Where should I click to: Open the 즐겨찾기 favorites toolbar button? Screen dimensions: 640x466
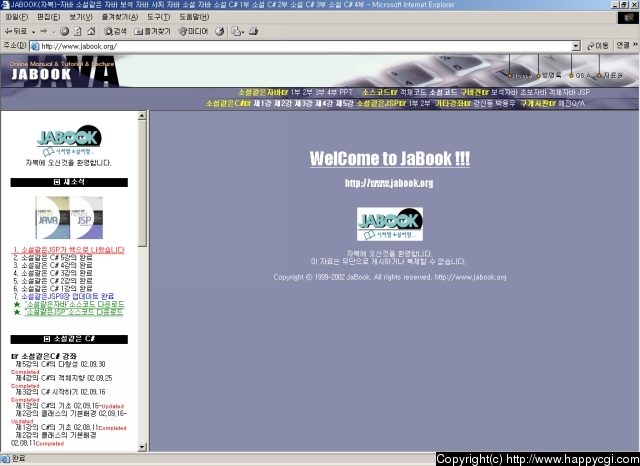(152, 31)
